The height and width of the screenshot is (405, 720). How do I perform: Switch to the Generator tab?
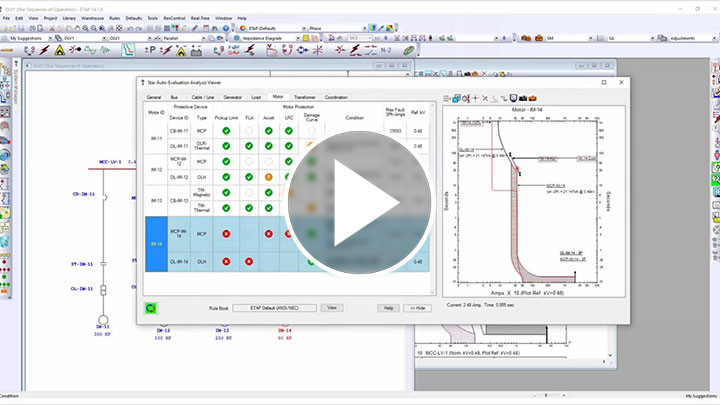pos(232,97)
